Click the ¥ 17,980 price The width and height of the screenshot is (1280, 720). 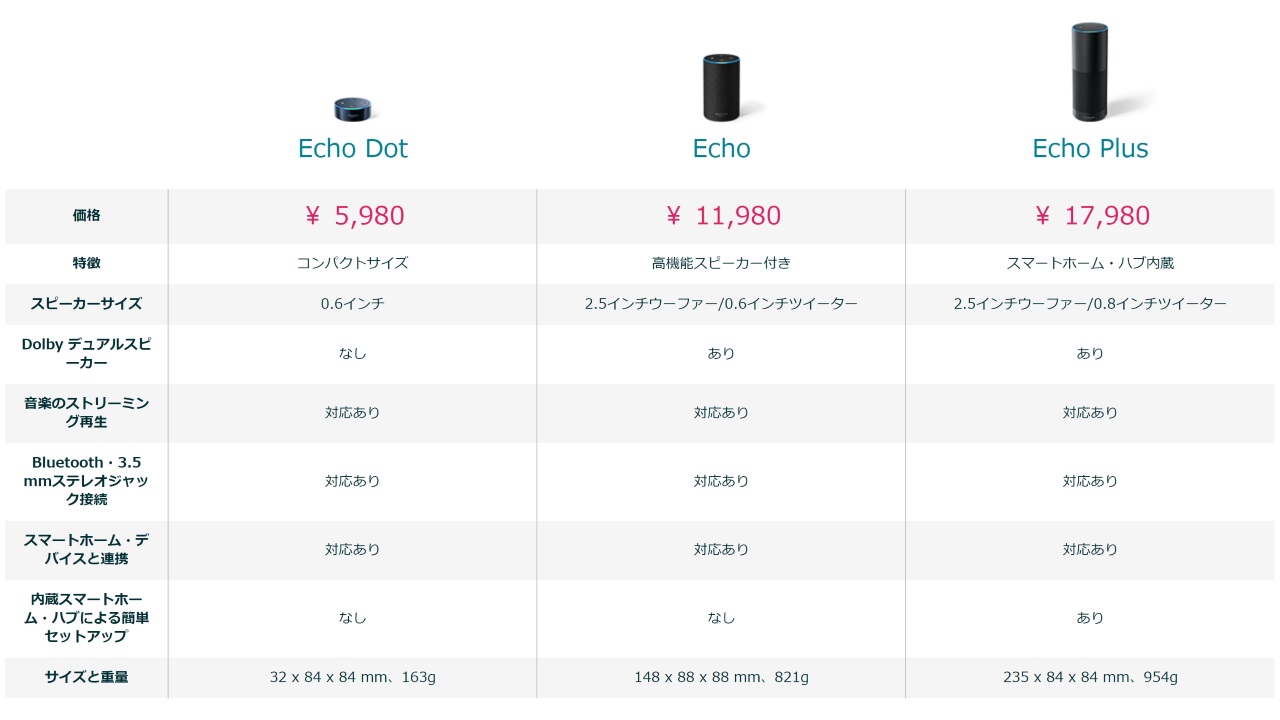click(x=1091, y=216)
